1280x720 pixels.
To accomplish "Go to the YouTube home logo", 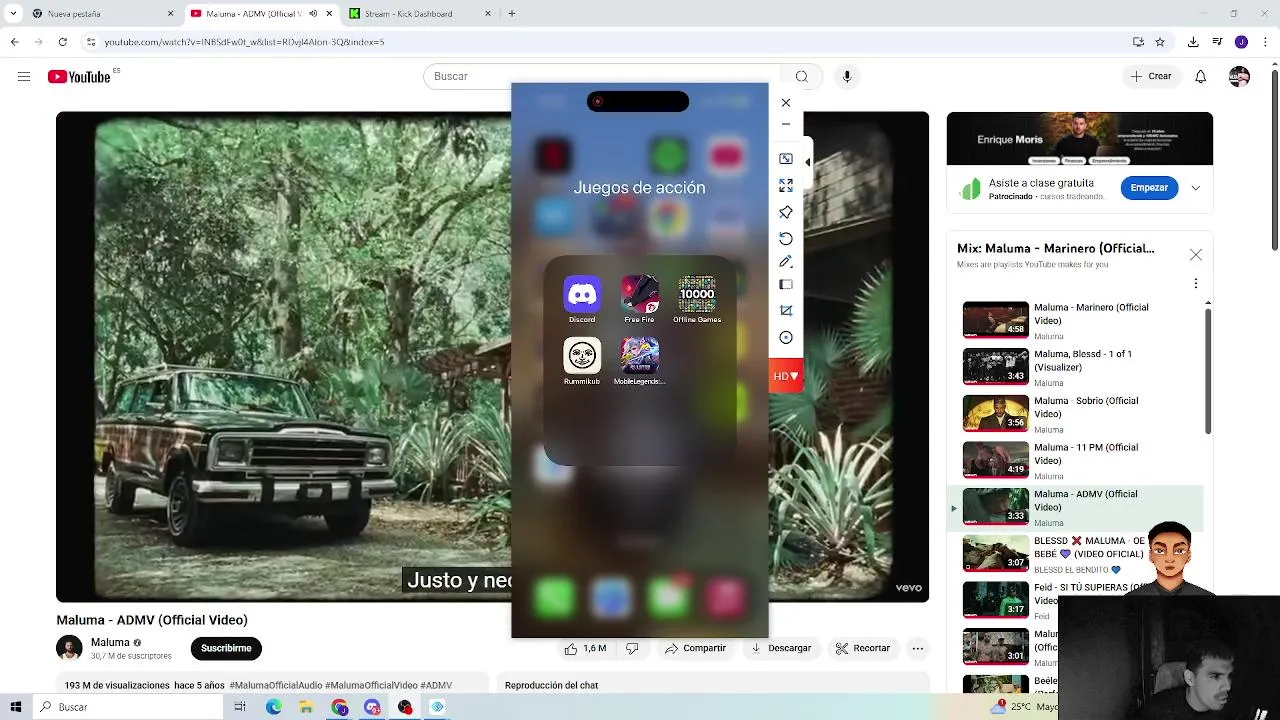I will [x=80, y=77].
